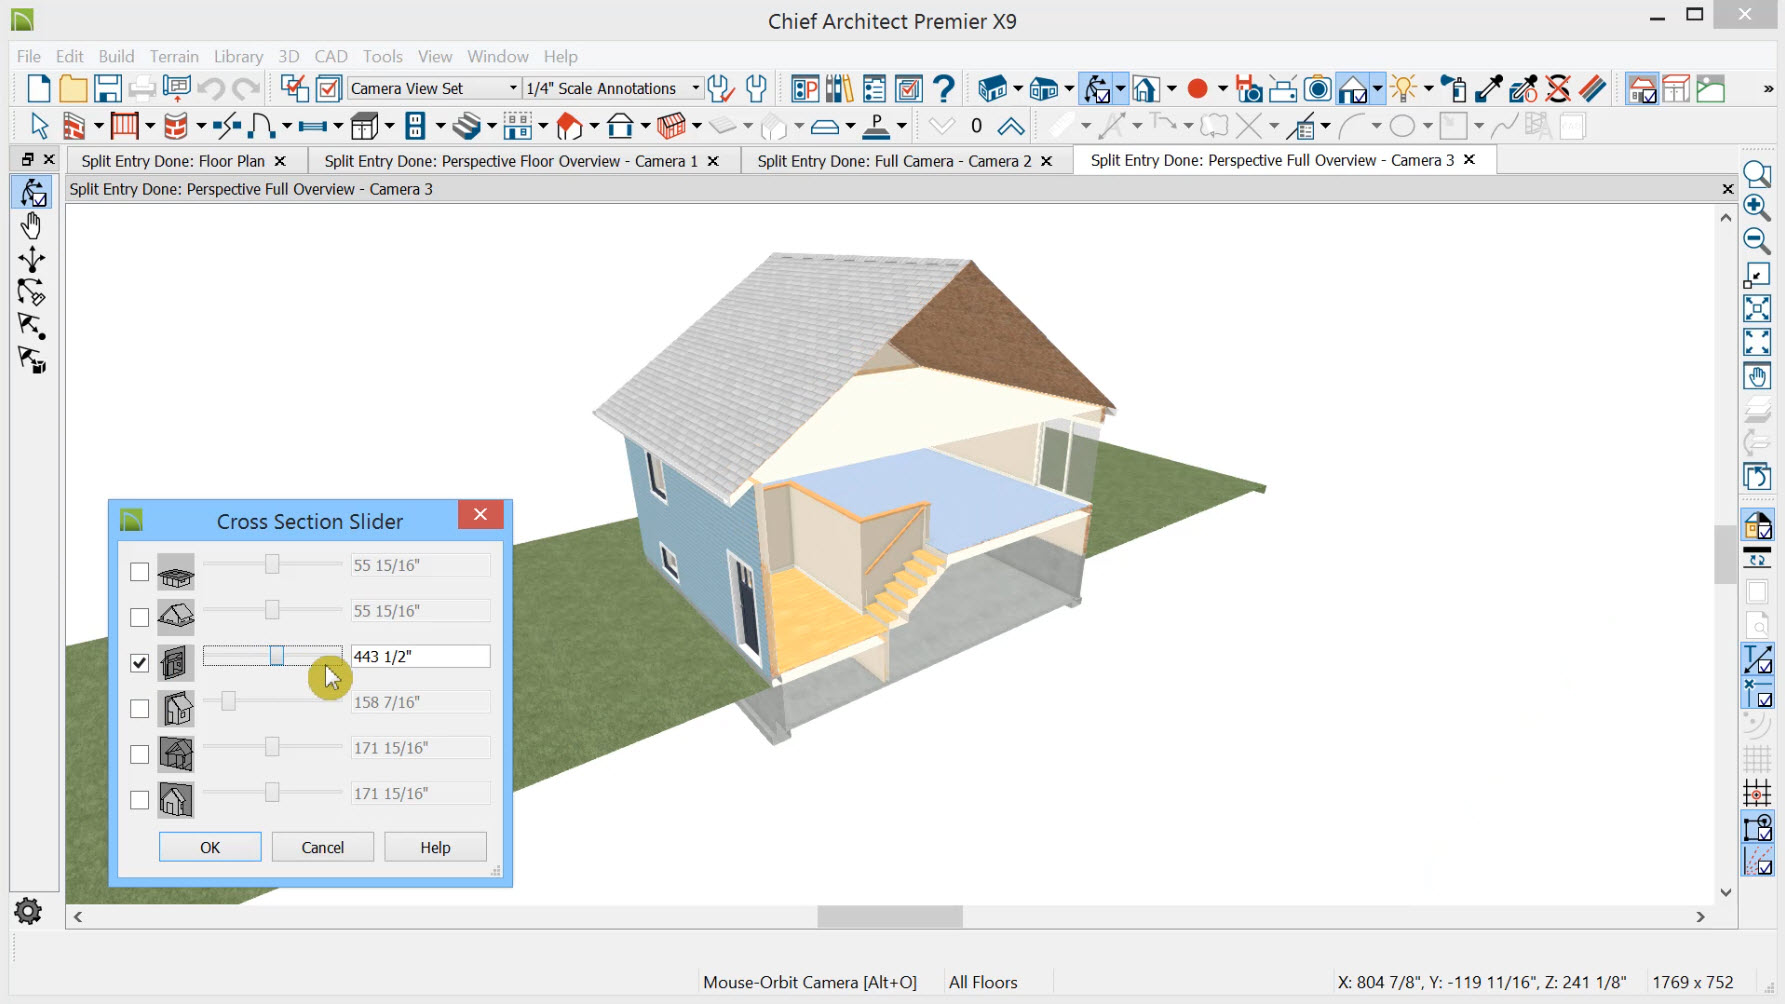
Task: Click OK in Cross Section Slider dialog
Action: 210,847
